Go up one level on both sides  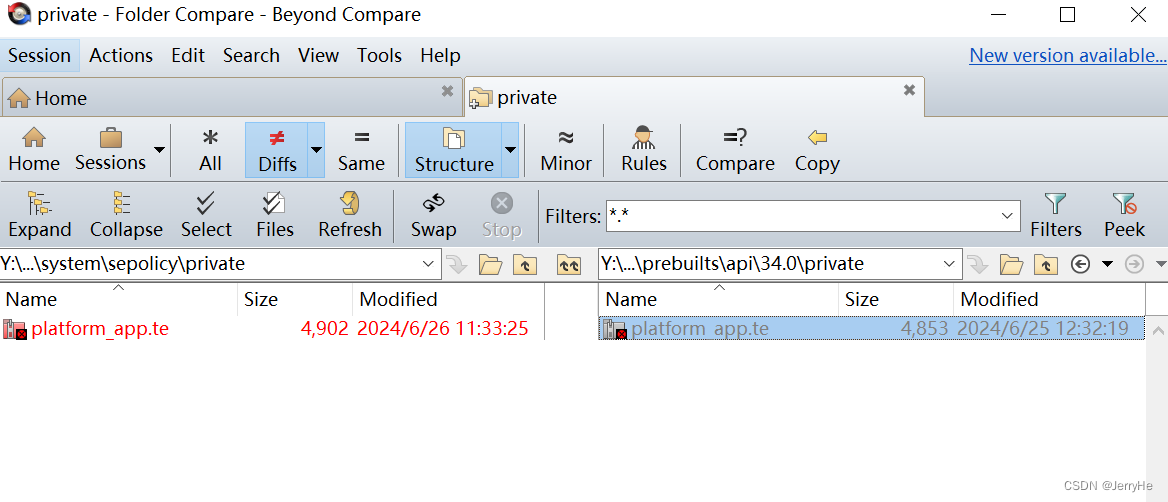pyautogui.click(x=568, y=264)
